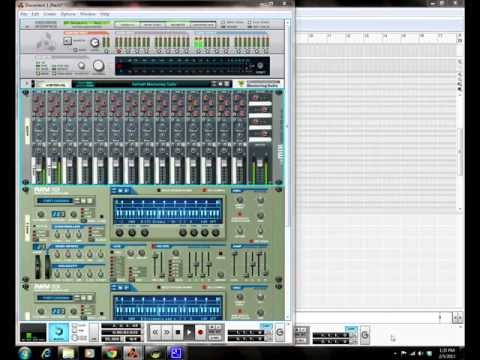Stop playback with the transport Stop button
This screenshot has height=360, width=480.
pyautogui.click(x=178, y=332)
